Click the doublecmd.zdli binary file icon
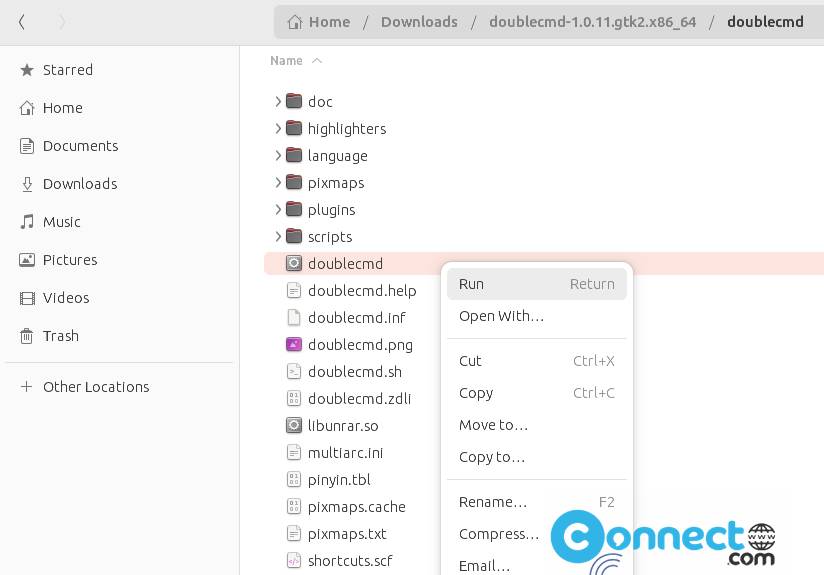The image size is (824, 575). point(294,398)
